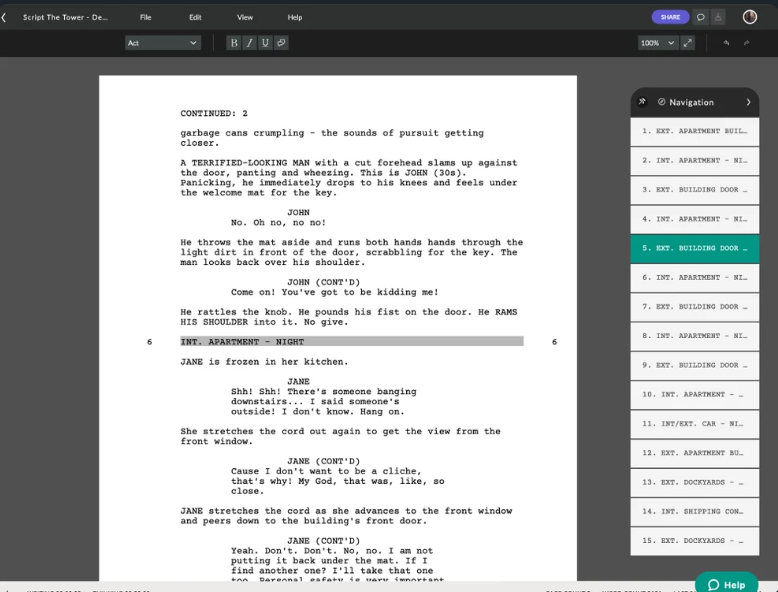This screenshot has width=778, height=592.
Task: Insert a link with the link icon
Action: 281,43
